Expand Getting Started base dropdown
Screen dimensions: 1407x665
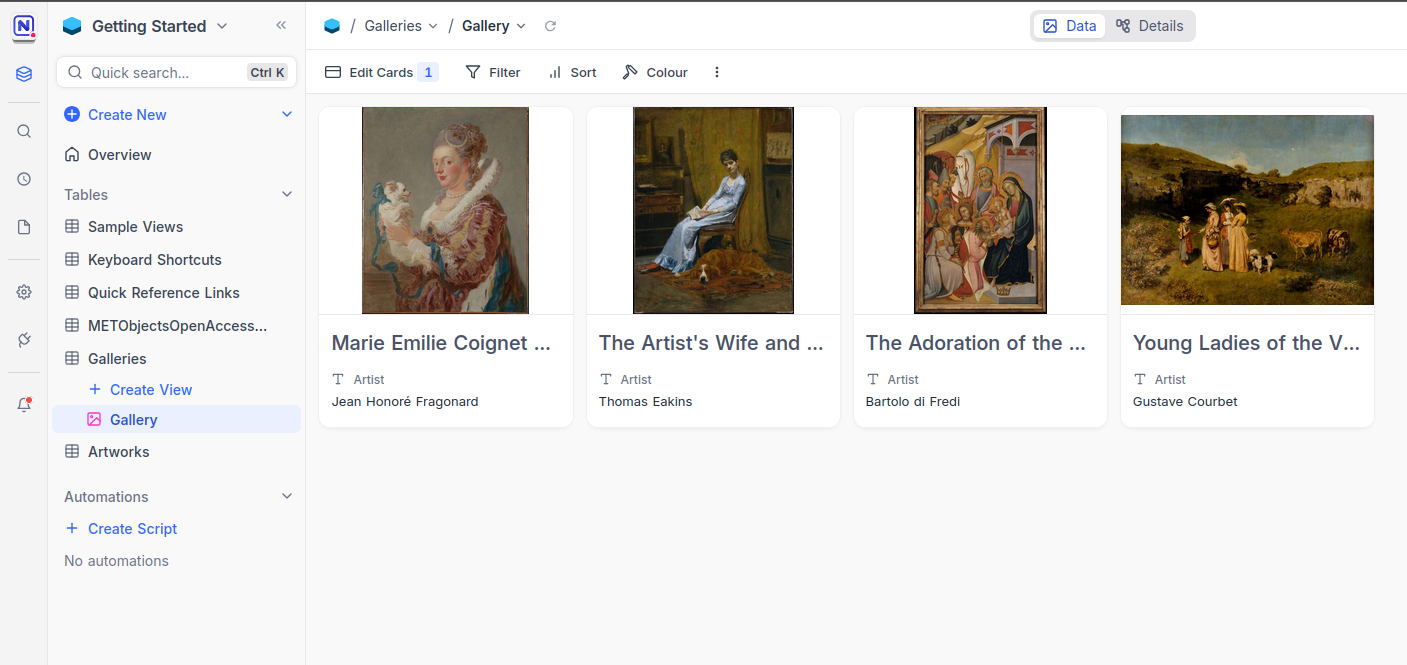coord(222,26)
